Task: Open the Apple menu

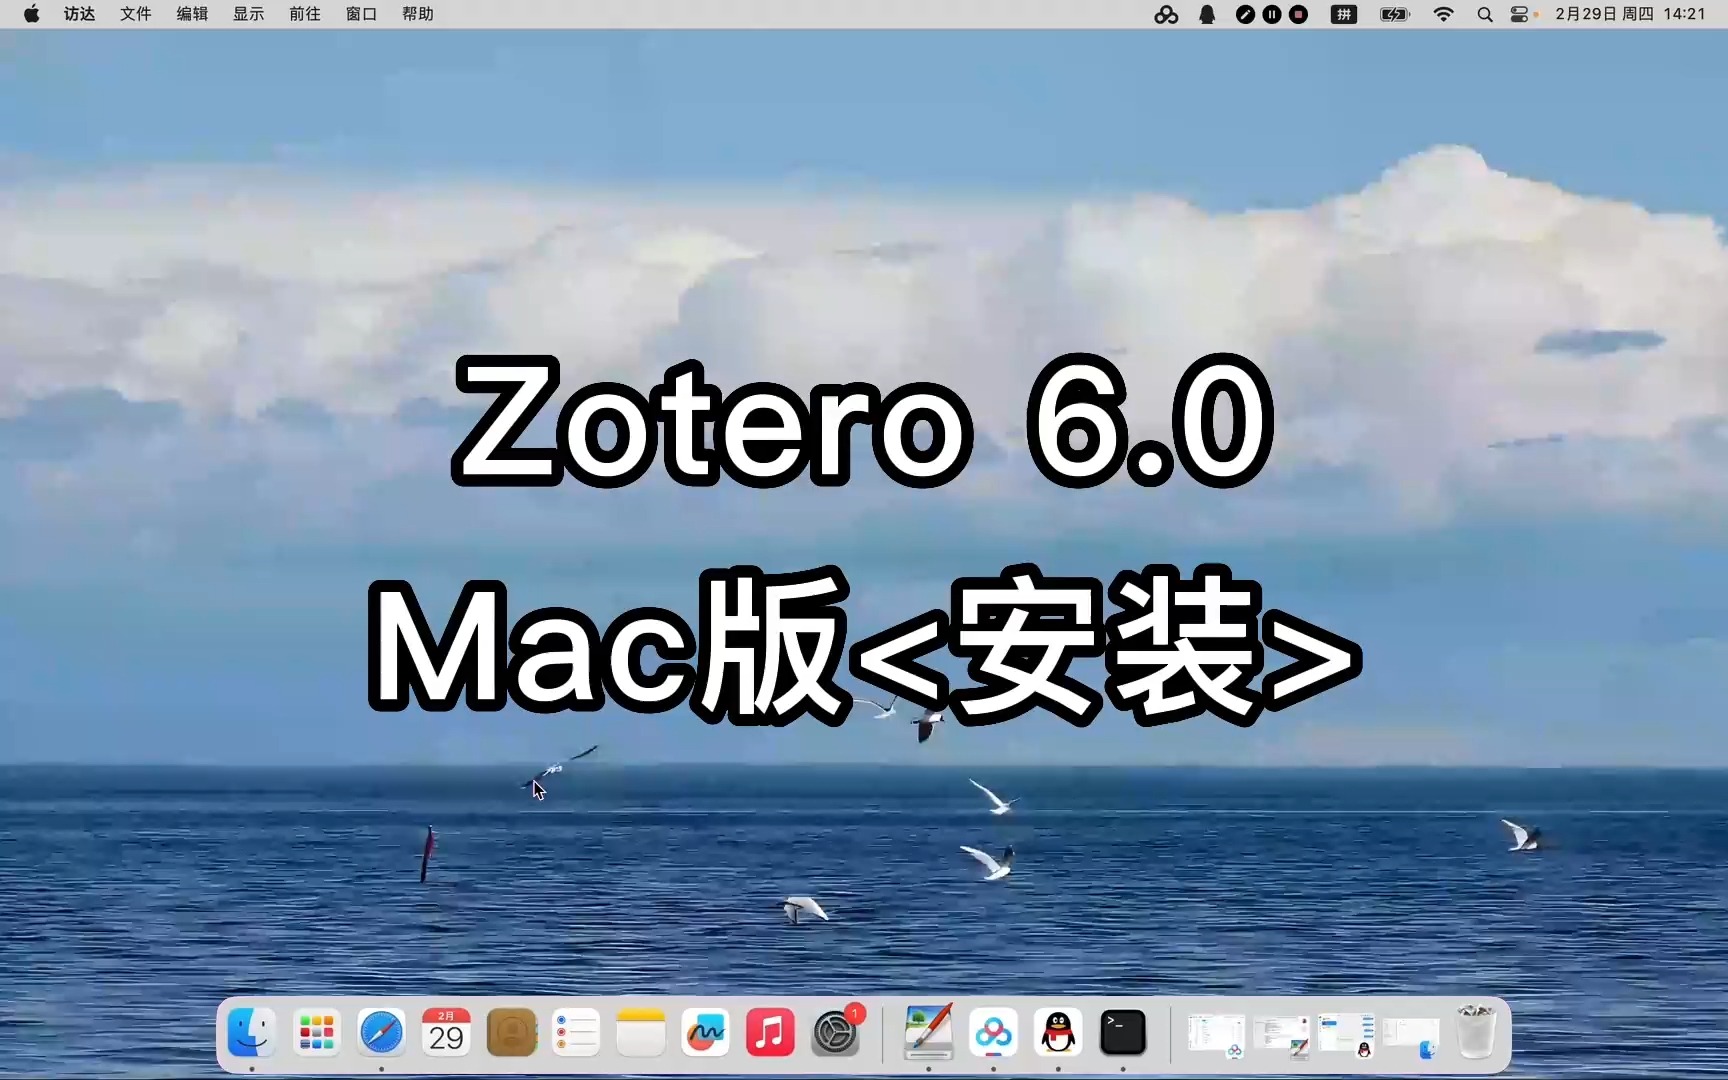Action: click(x=32, y=14)
